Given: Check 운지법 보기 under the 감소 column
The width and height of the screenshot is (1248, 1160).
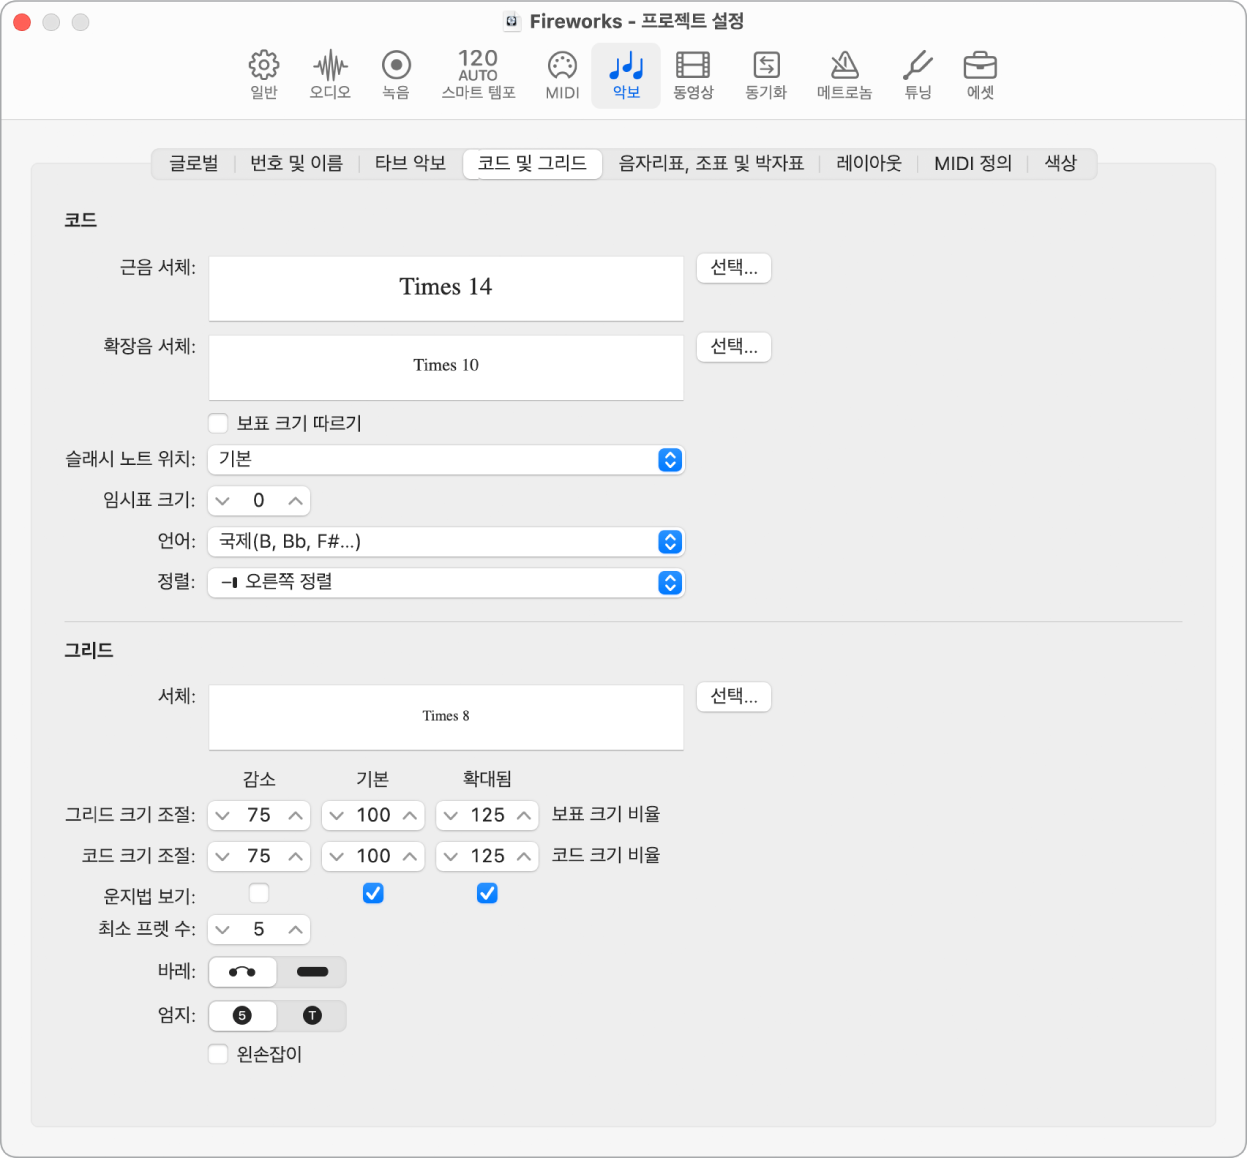Looking at the screenshot, I should point(259,893).
